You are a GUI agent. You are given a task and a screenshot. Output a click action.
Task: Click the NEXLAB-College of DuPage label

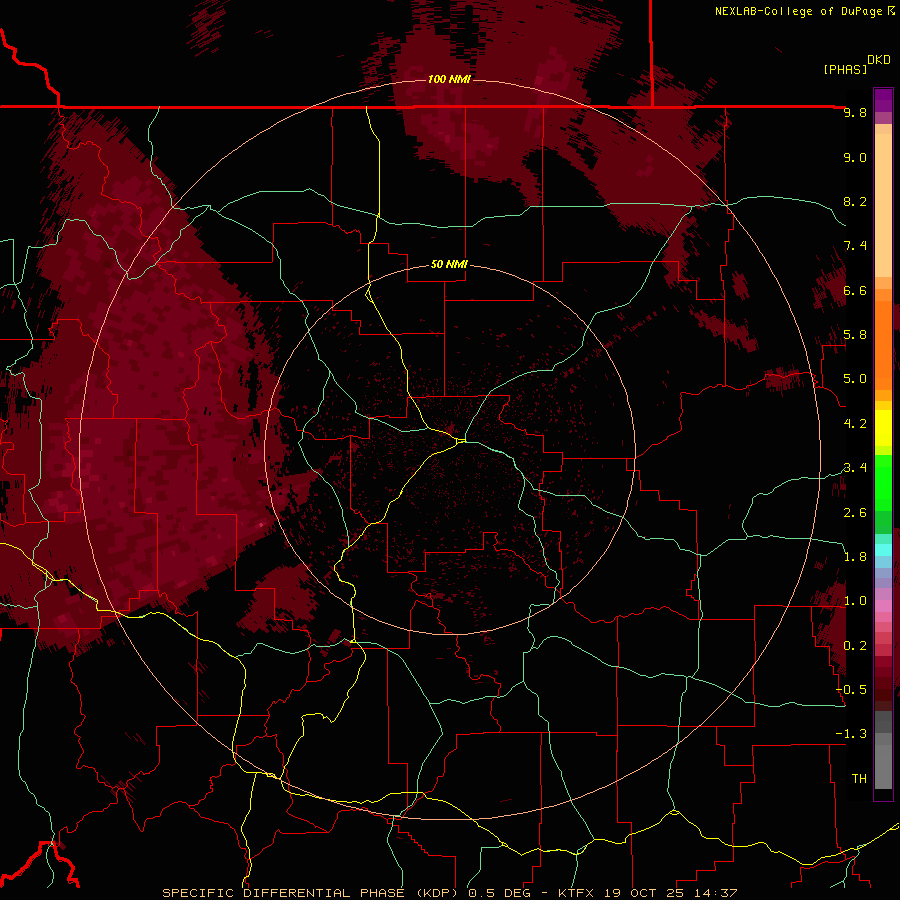798,11
